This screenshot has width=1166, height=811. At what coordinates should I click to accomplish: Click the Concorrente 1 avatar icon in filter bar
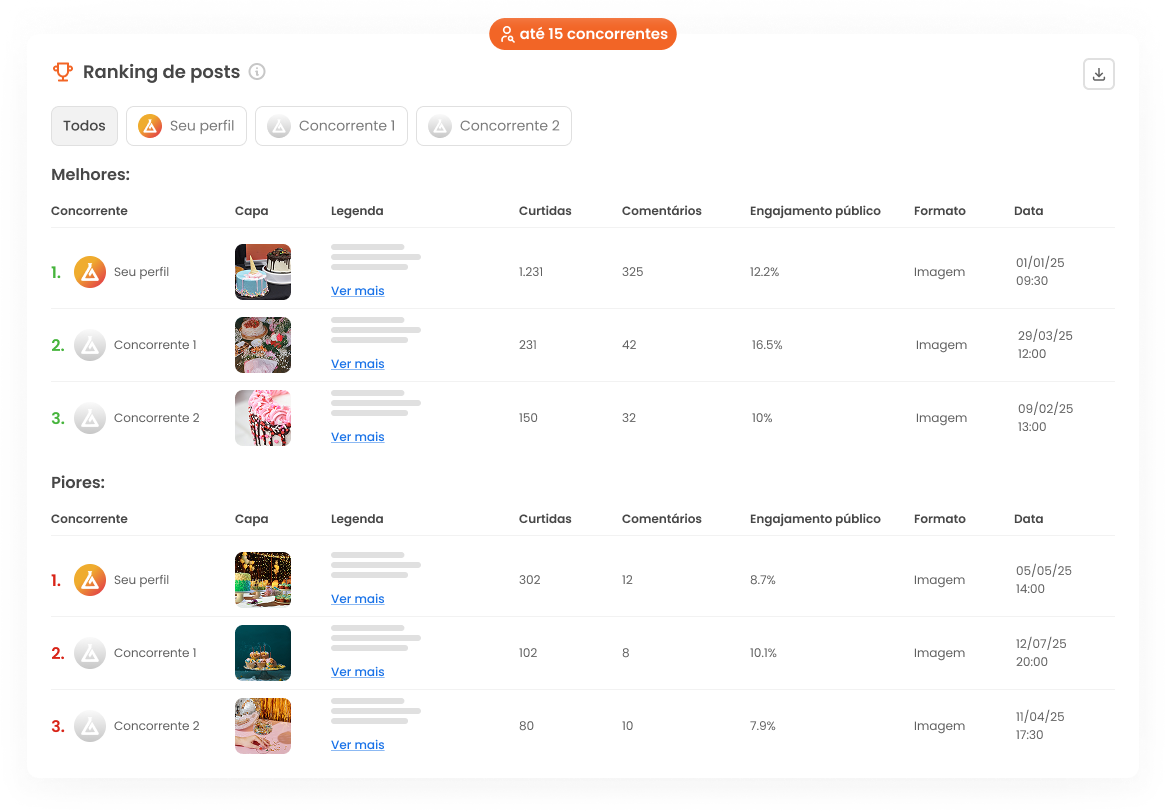pos(277,126)
